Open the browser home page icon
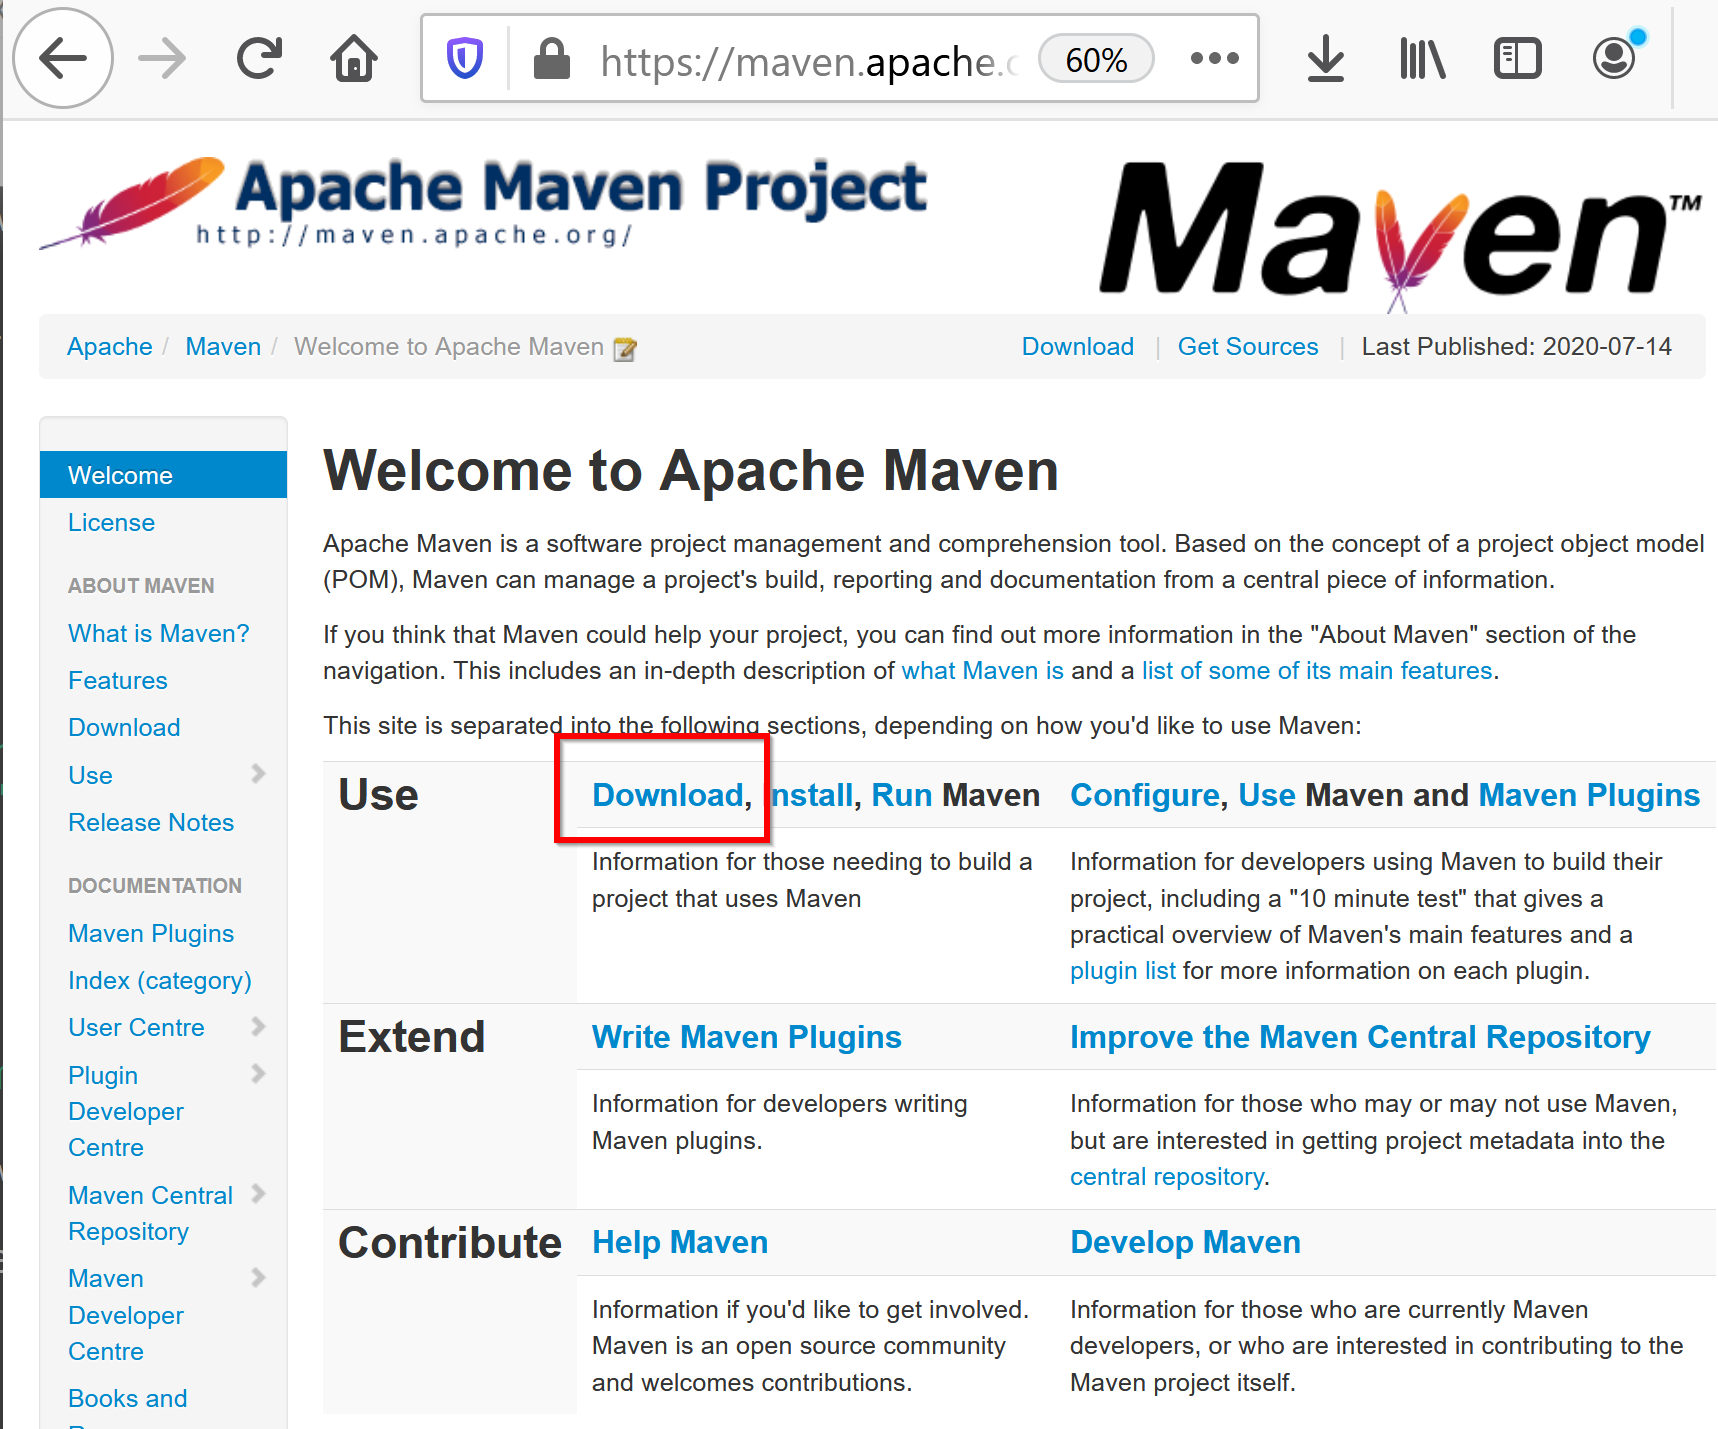This screenshot has height=1429, width=1718. 354,58
